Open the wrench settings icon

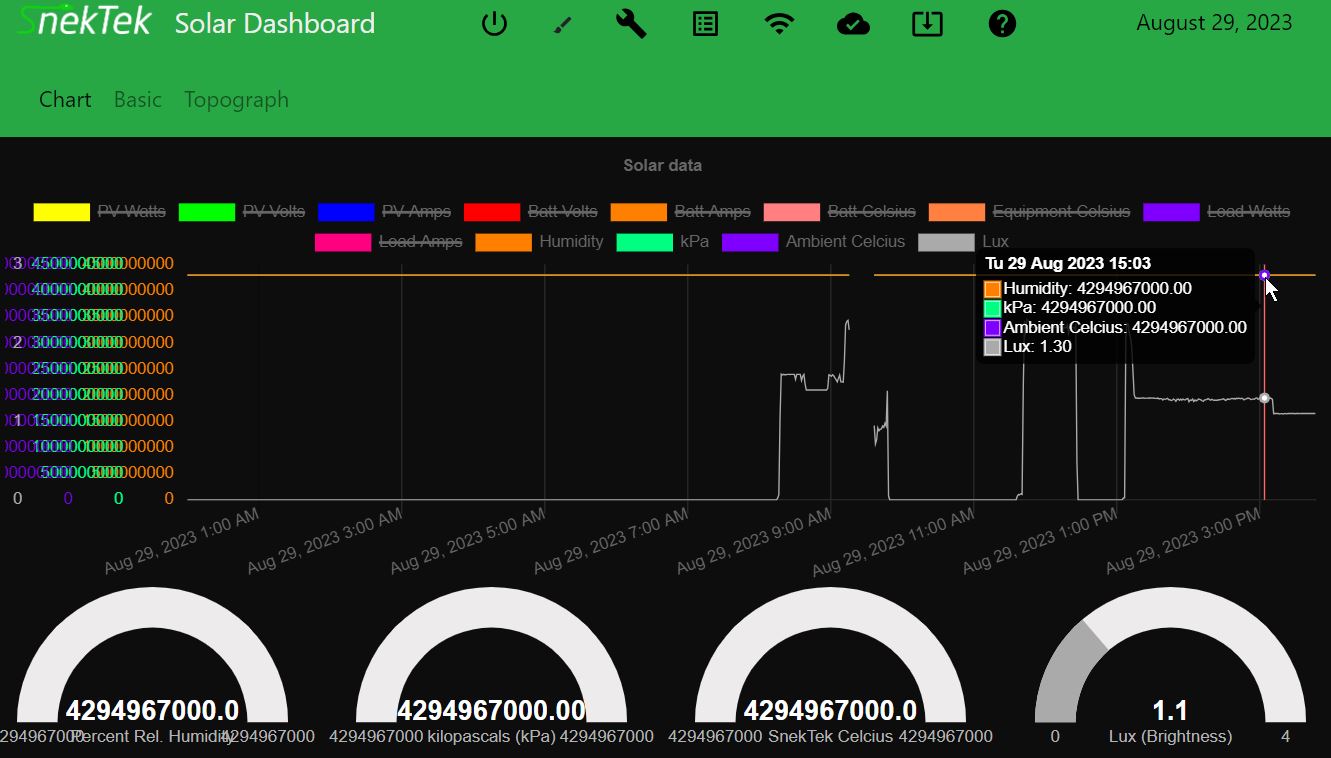631,24
